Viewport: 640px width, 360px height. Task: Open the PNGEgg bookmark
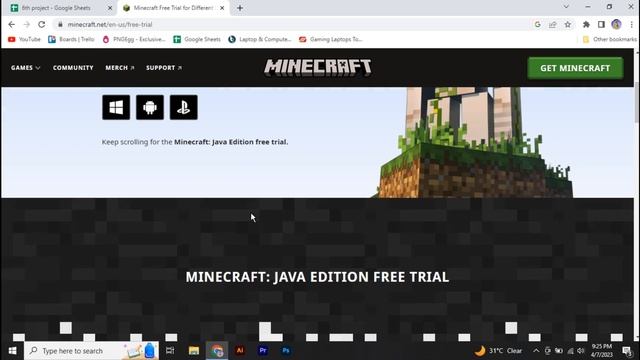pos(134,39)
